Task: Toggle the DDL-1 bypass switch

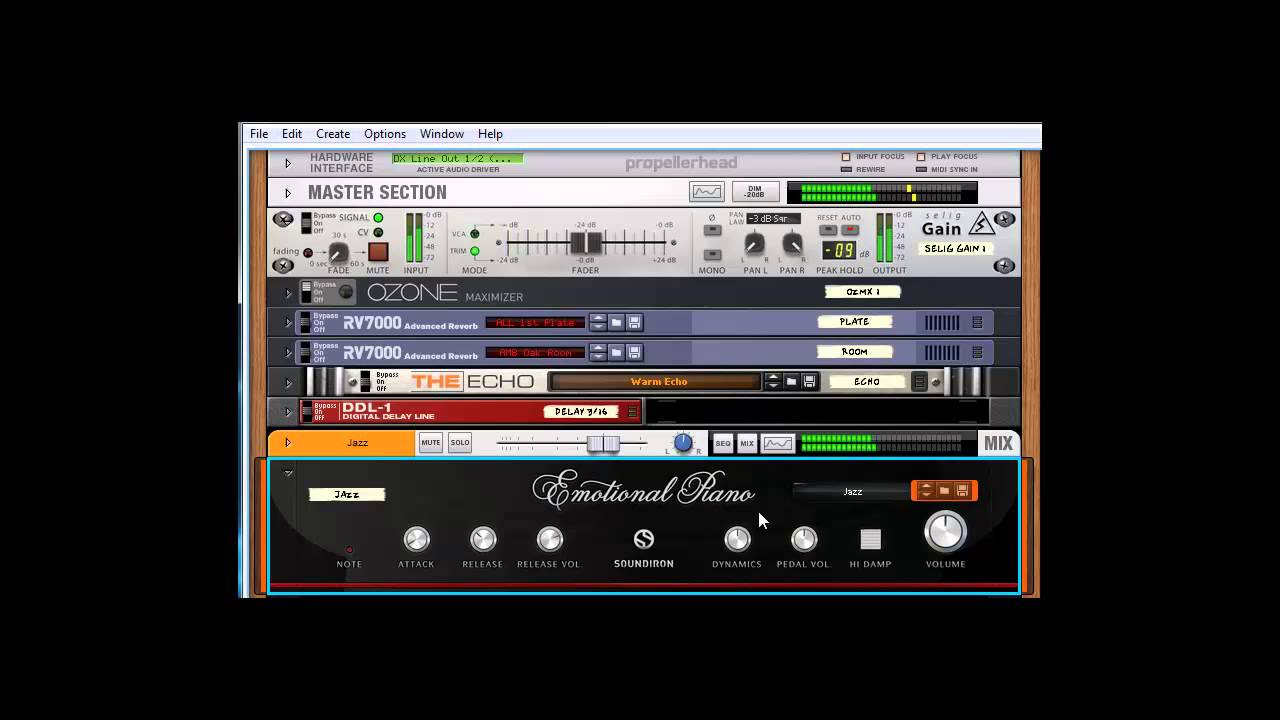Action: tap(306, 411)
